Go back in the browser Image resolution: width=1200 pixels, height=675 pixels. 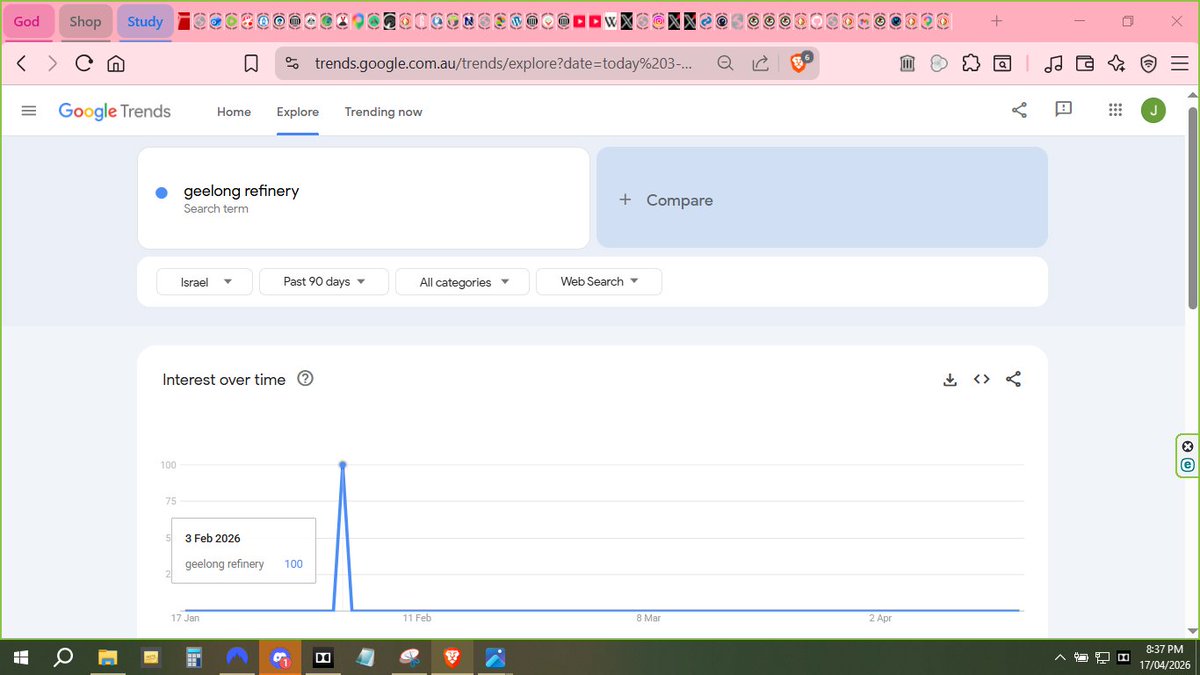[x=22, y=63]
